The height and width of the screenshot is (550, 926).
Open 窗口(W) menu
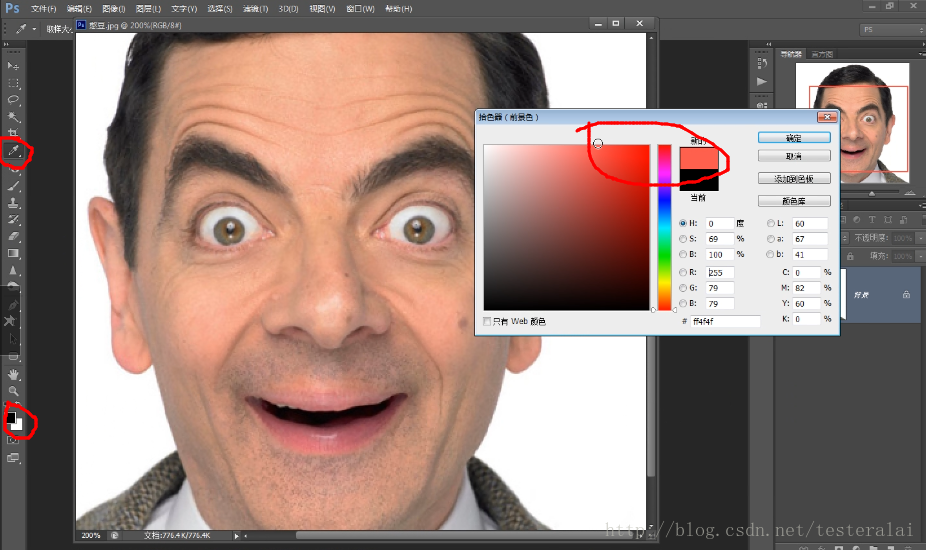coord(360,9)
